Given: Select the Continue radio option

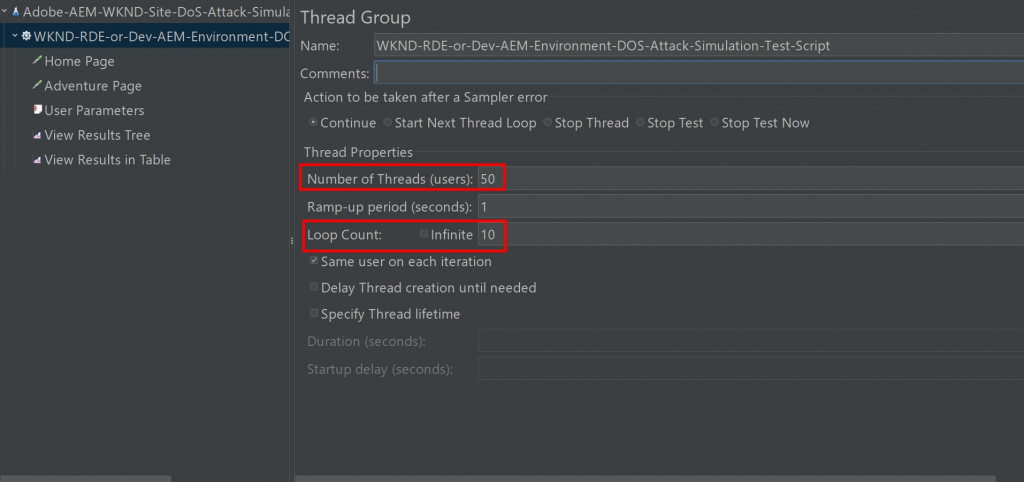Looking at the screenshot, I should point(313,123).
